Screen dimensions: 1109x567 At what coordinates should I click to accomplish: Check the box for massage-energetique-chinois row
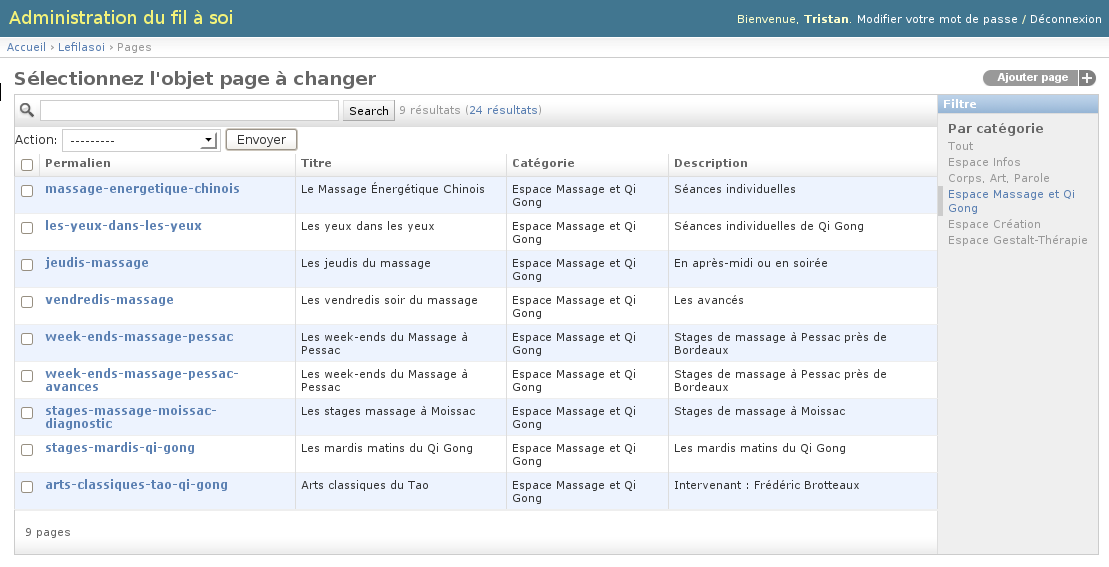[x=27, y=190]
